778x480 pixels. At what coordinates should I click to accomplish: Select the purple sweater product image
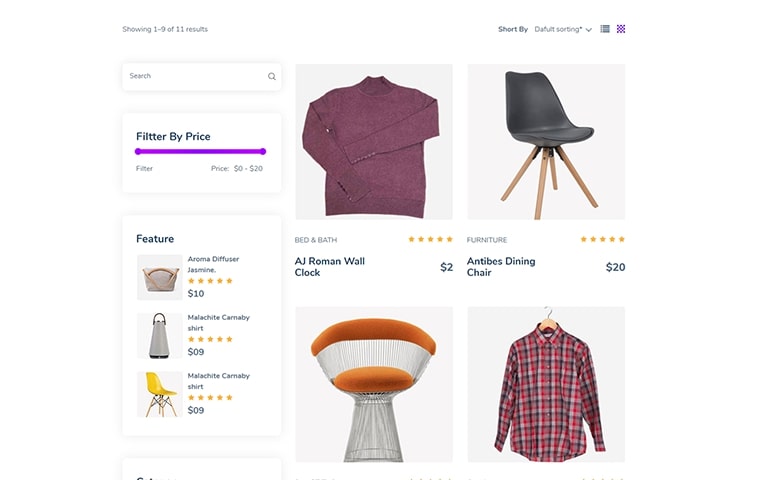tap(374, 141)
